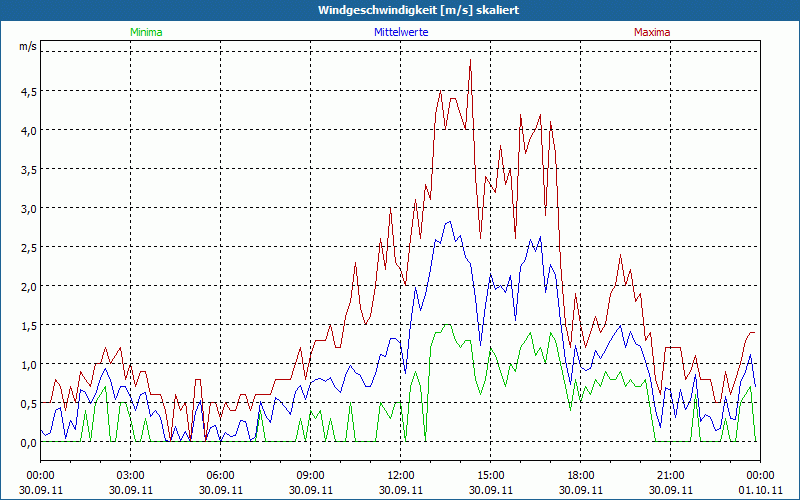Click the 2,5 y-axis value
This screenshot has width=800, height=500.
click(29, 247)
